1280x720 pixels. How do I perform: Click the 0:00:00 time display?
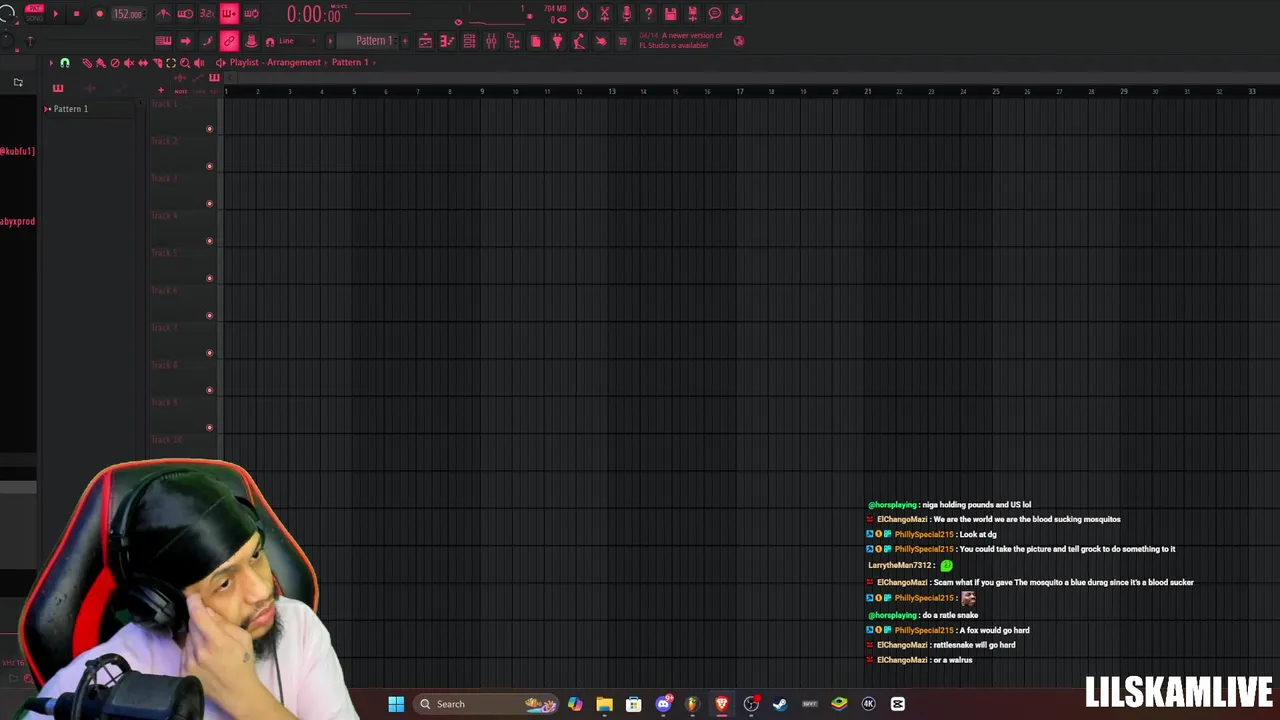[x=313, y=14]
